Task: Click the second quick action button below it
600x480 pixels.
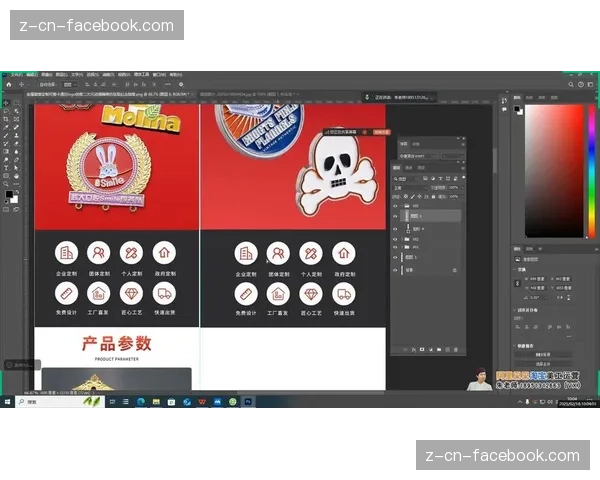Action: coord(543,364)
